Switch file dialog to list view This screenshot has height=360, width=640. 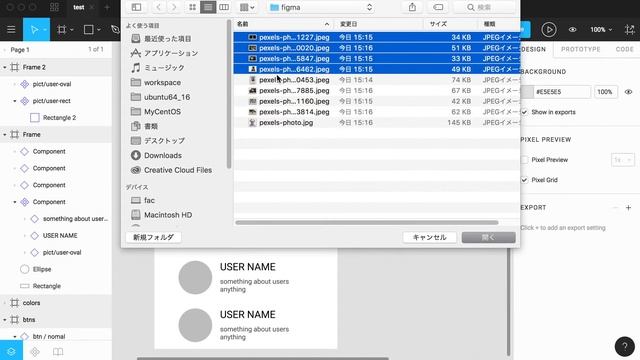click(208, 7)
